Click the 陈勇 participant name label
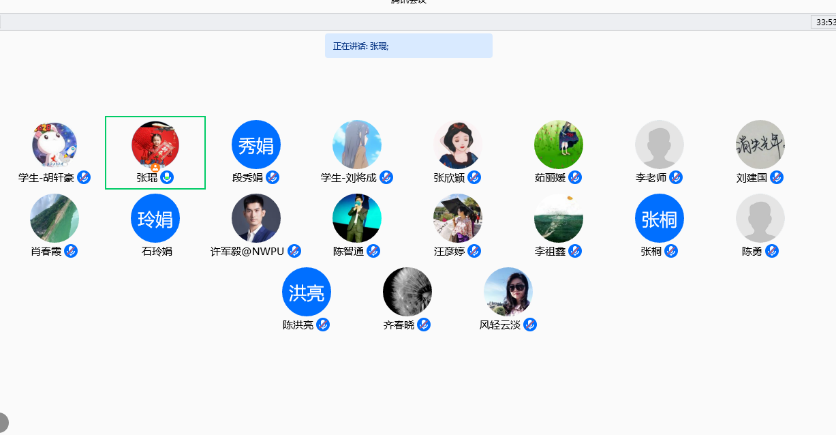Viewport: 836px width, 435px height. pyautogui.click(x=752, y=252)
